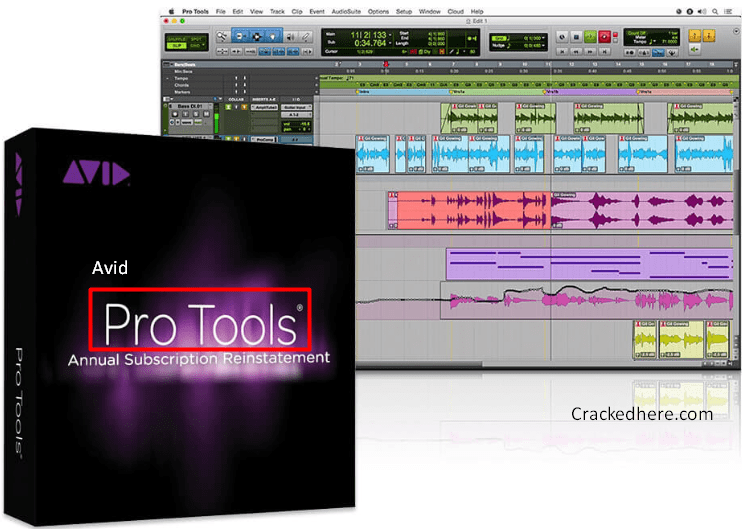The width and height of the screenshot is (742, 529).
Task: Click the Rewind transport button
Action: pyautogui.click(x=576, y=51)
